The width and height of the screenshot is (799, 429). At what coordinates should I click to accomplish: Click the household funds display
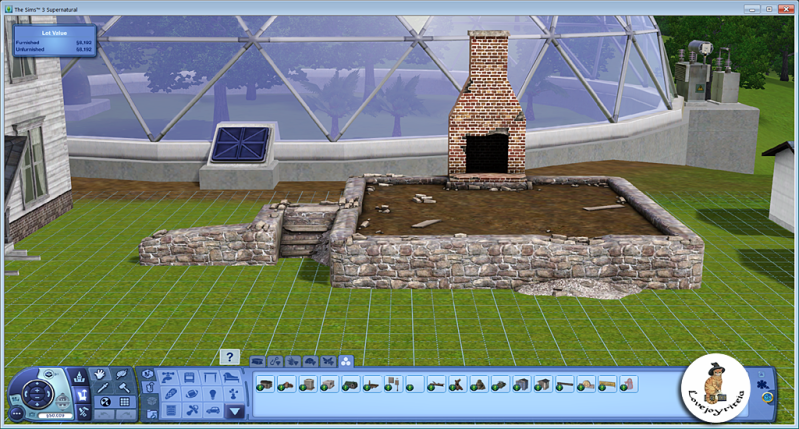click(x=54, y=415)
